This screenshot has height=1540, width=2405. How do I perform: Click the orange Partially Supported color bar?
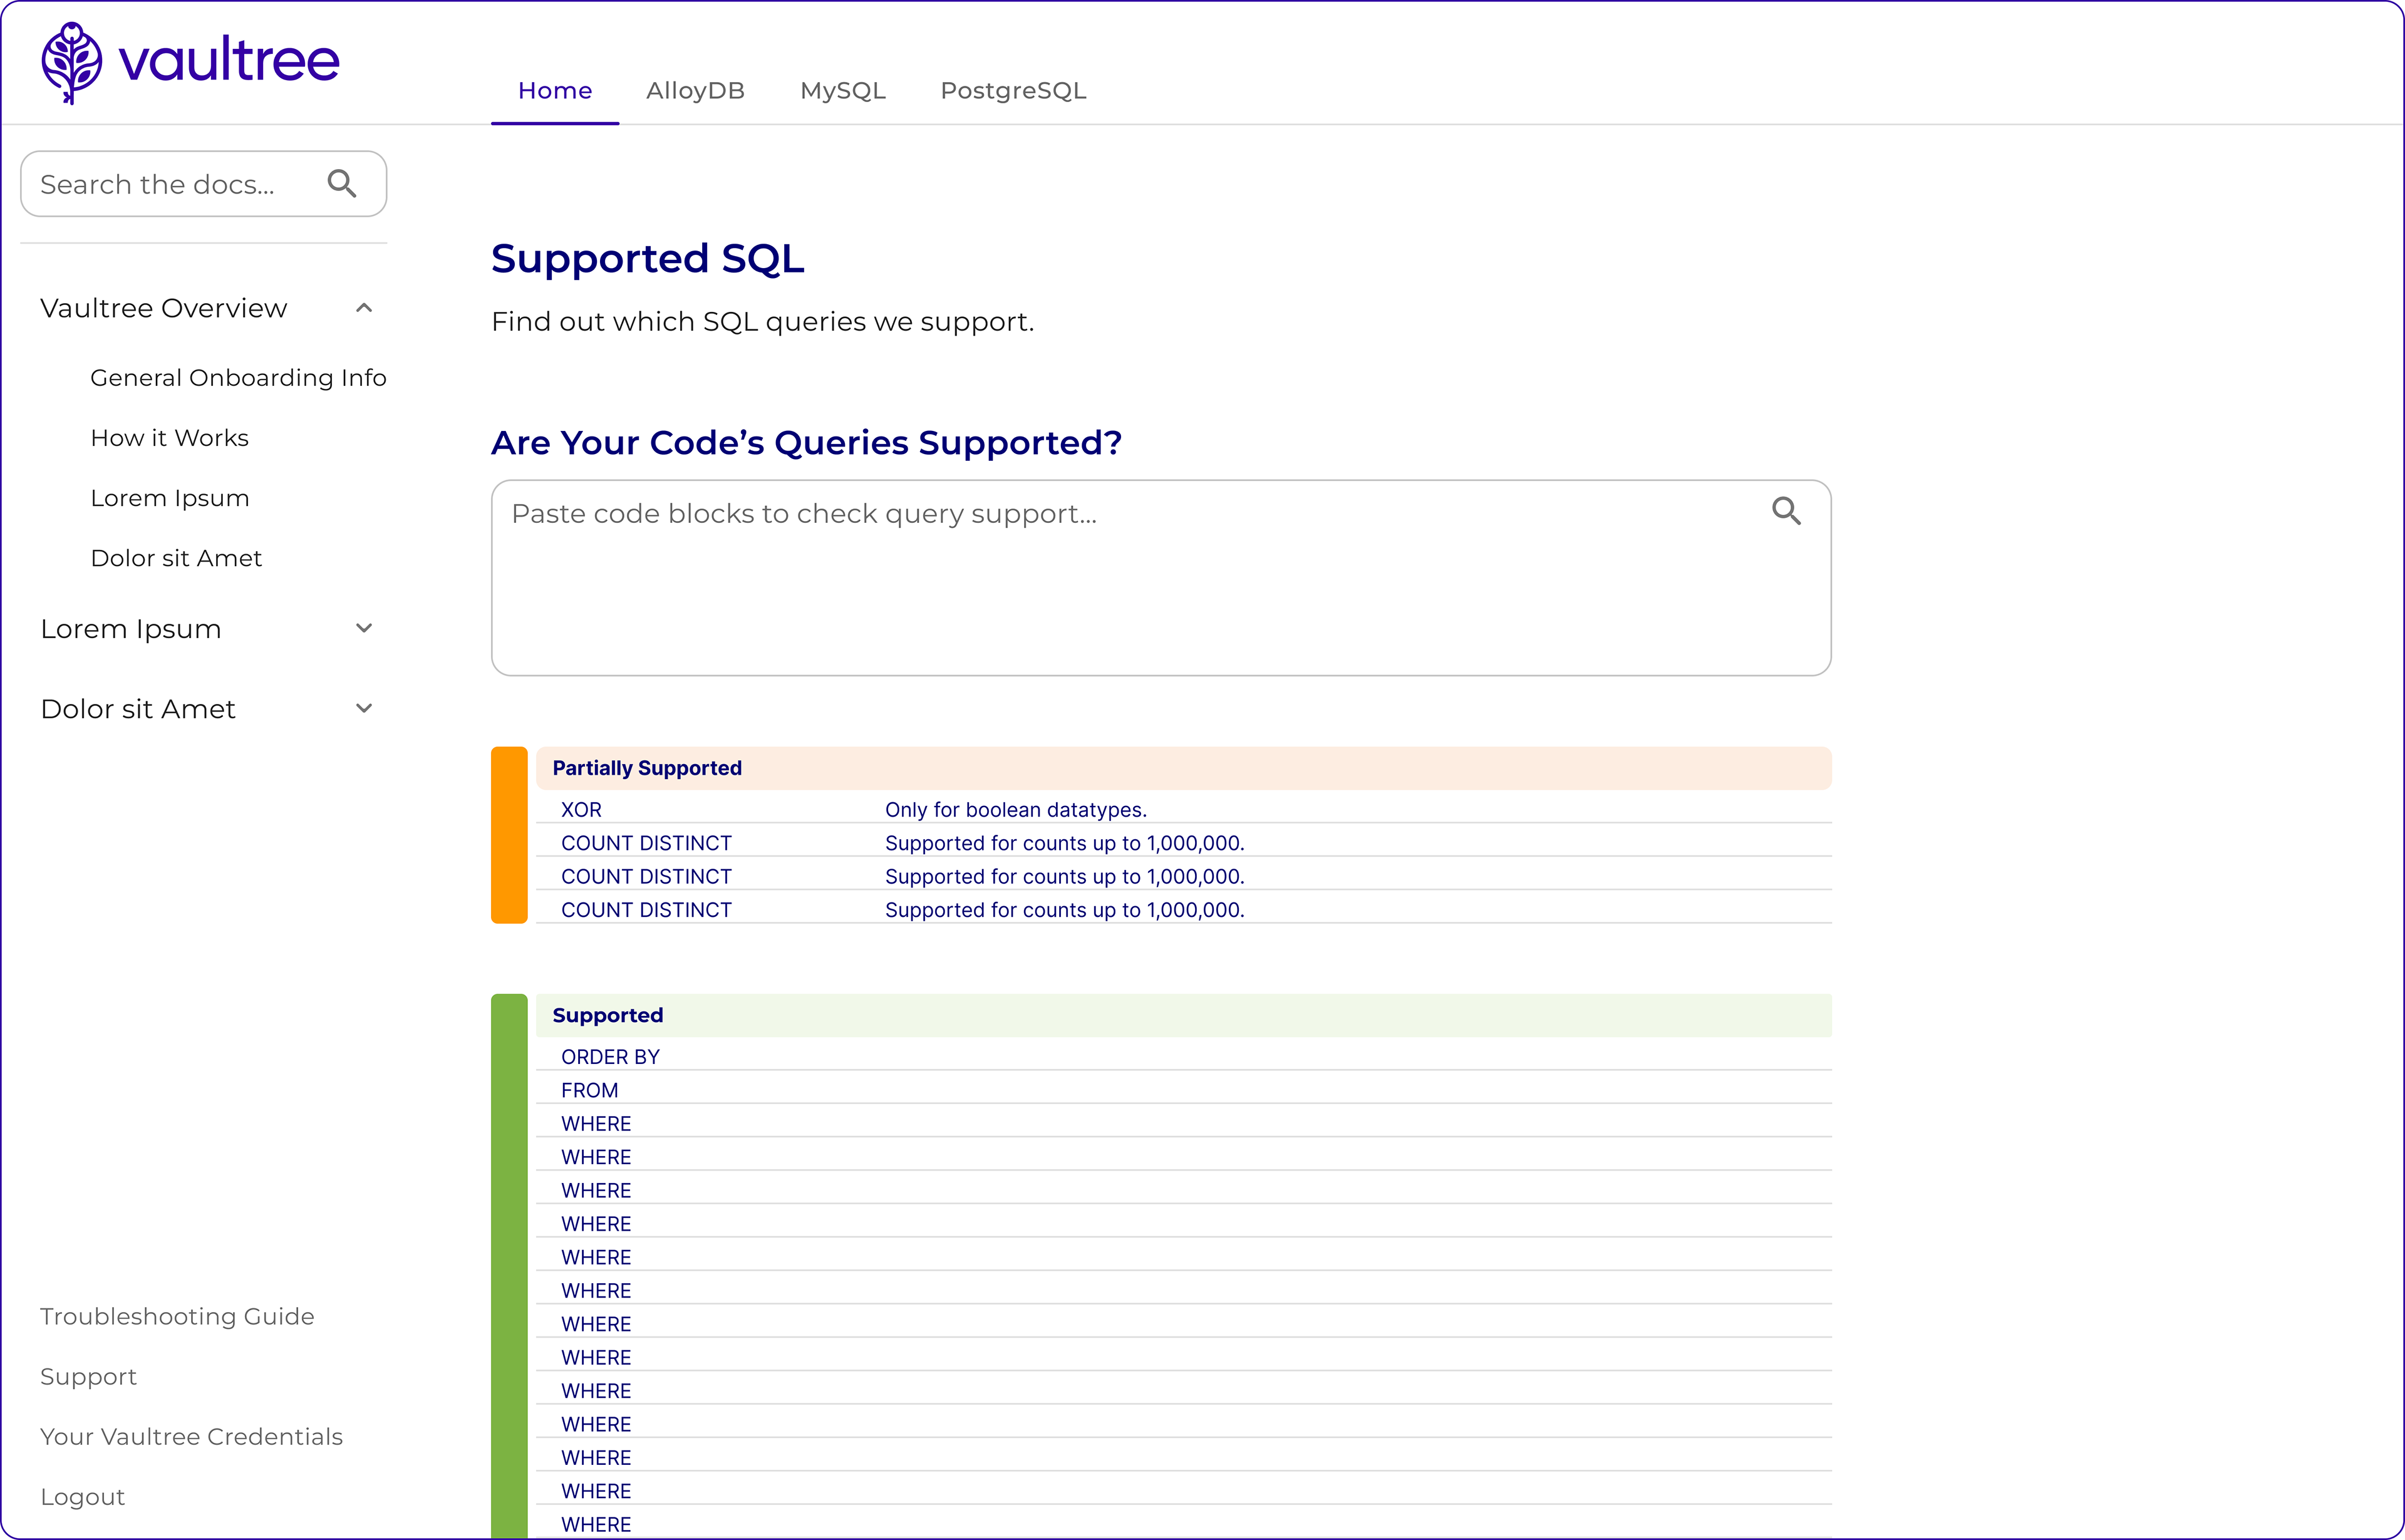tap(509, 835)
